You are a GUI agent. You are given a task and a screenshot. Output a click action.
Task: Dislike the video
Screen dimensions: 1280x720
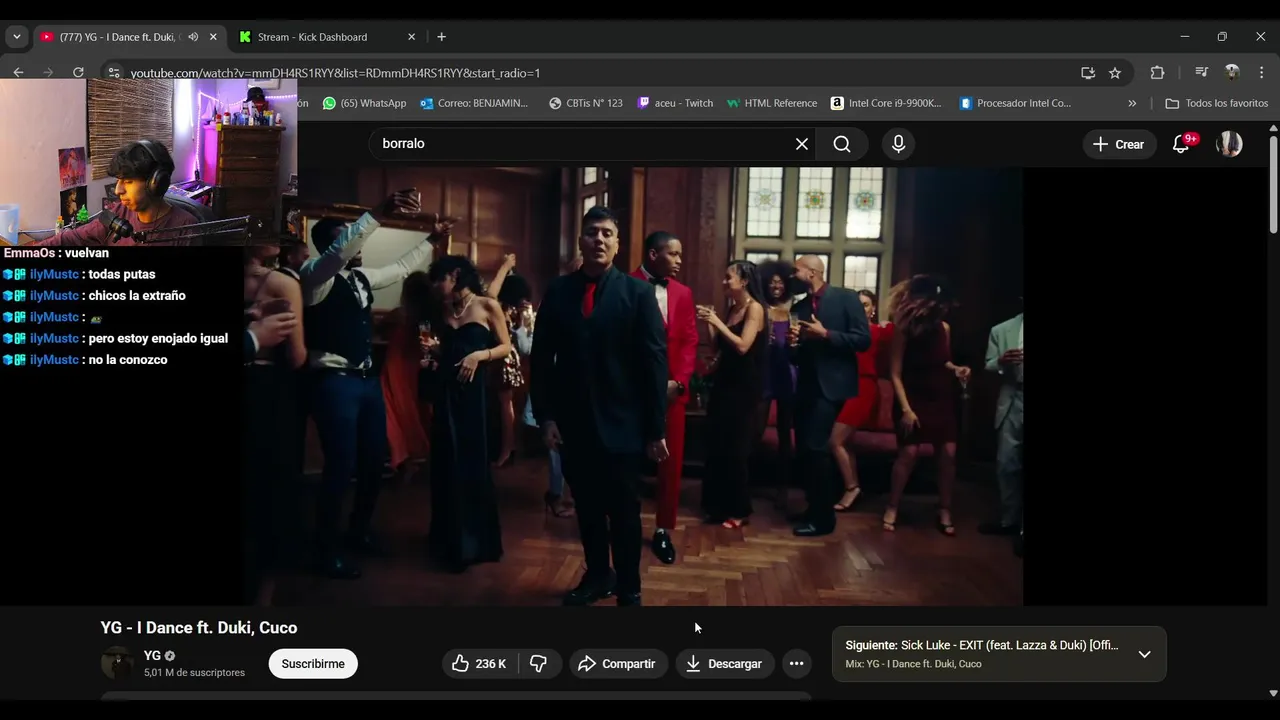pos(539,664)
